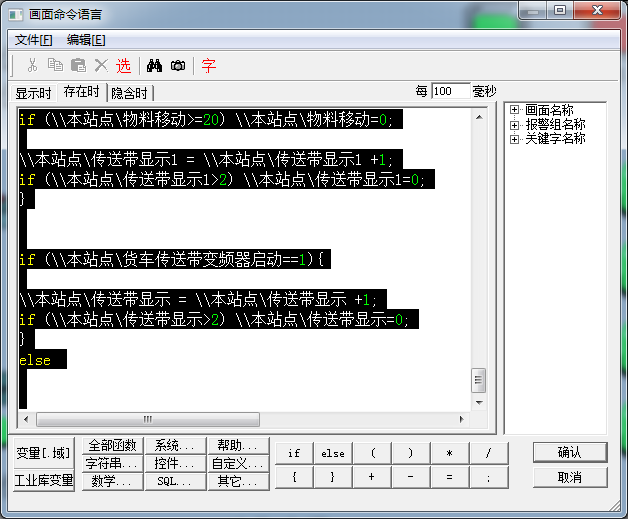Expand the 画面名称 tree node
The height and width of the screenshot is (519, 628).
tap(515, 110)
